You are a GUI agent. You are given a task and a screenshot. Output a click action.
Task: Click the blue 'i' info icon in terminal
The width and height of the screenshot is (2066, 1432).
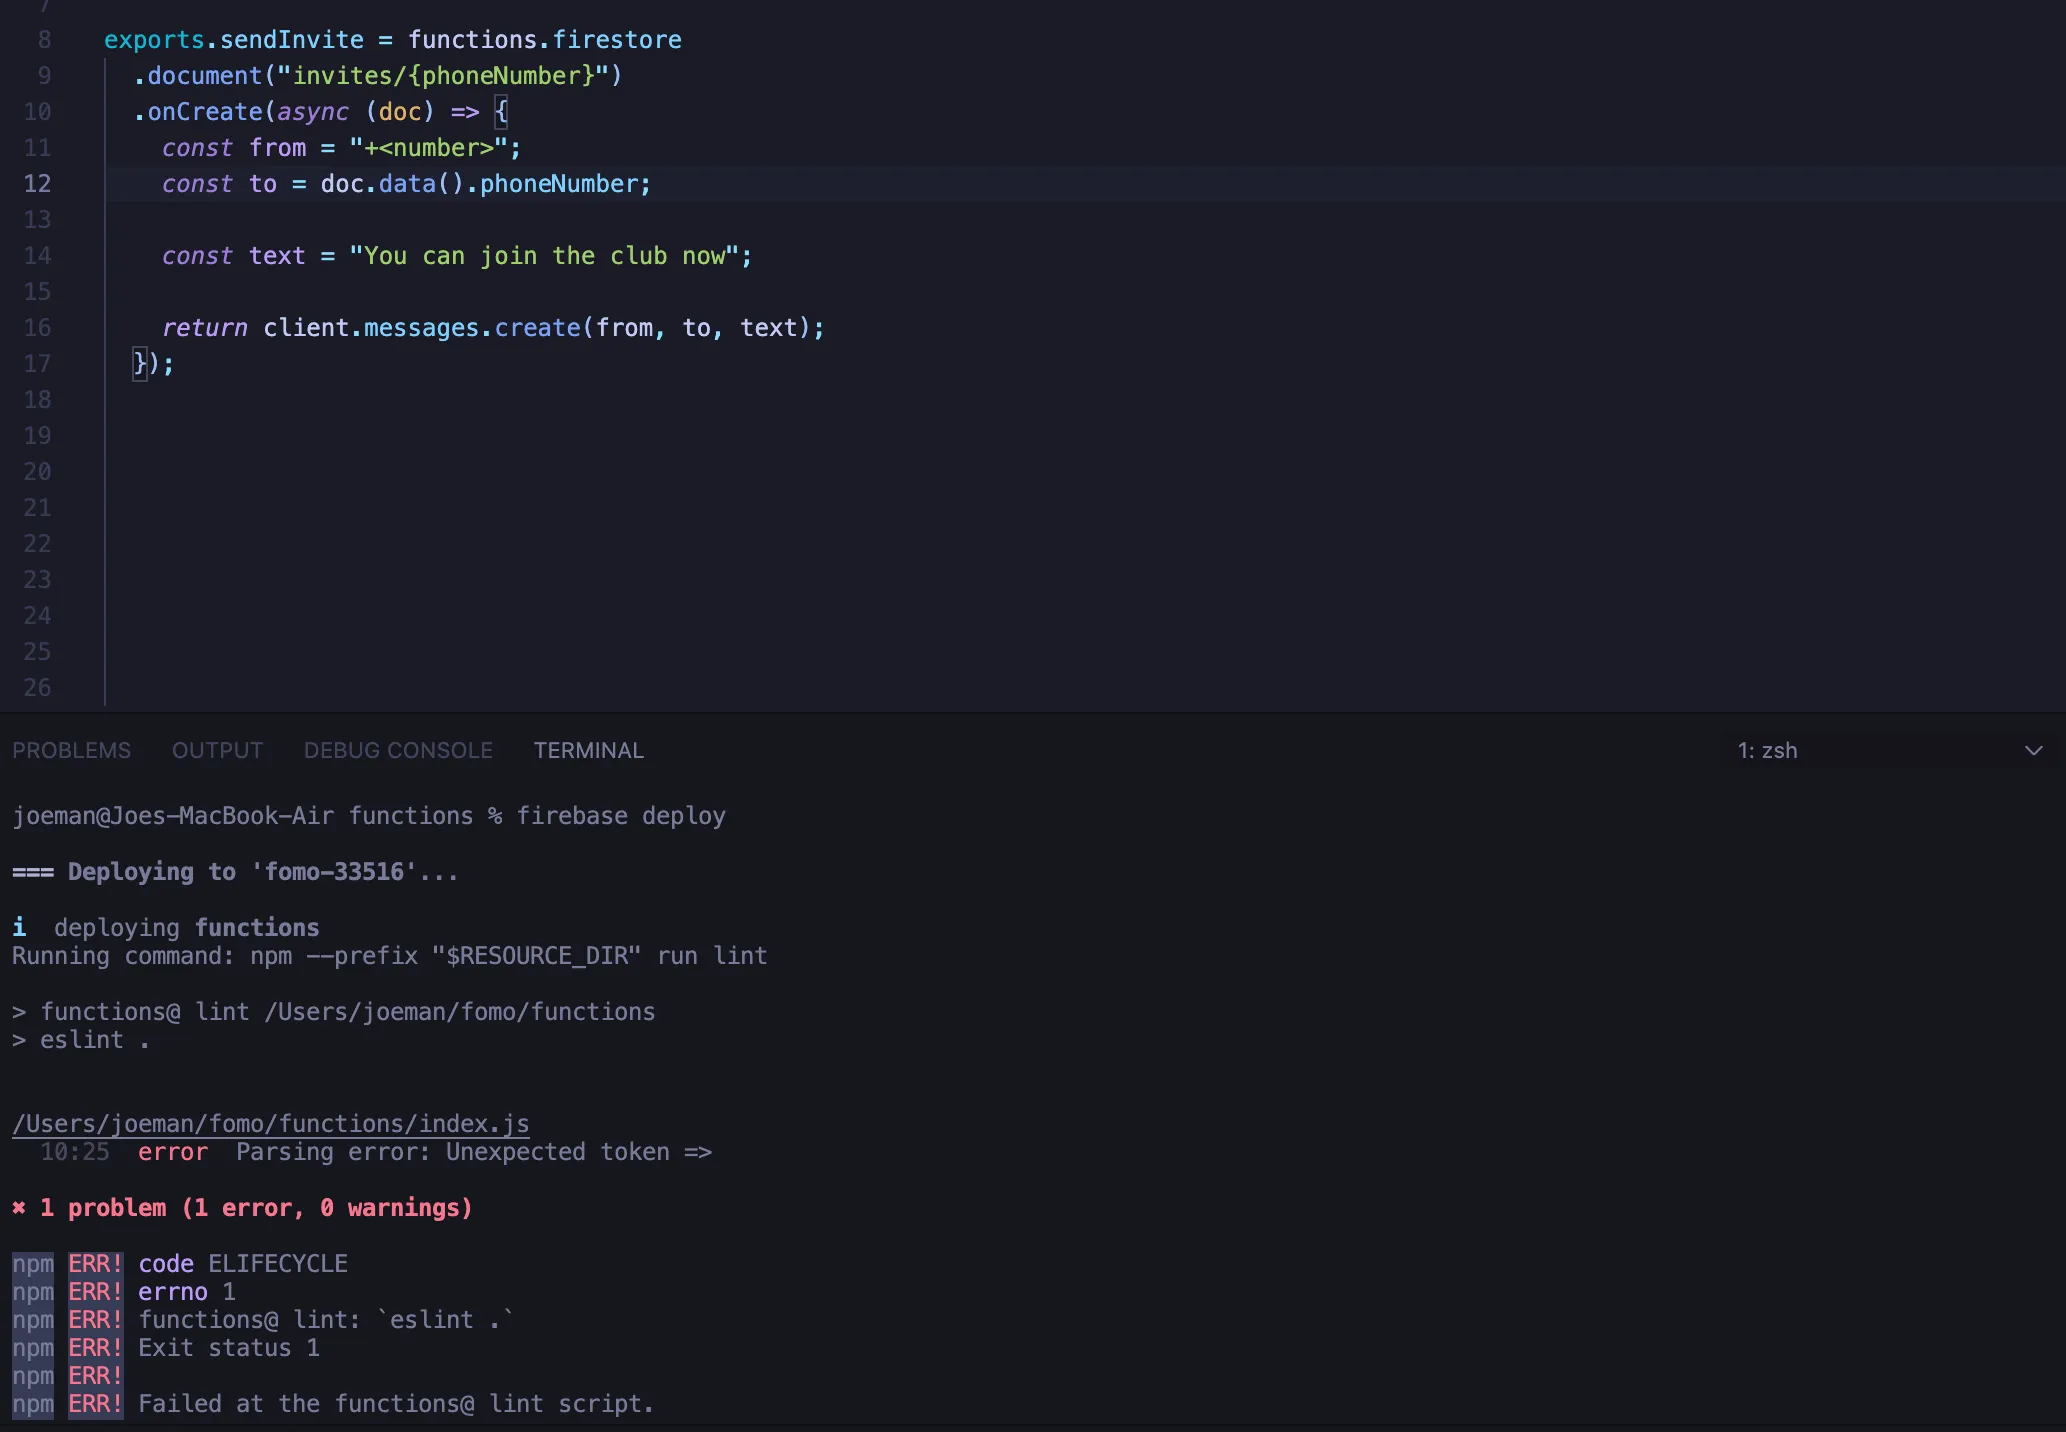point(19,928)
